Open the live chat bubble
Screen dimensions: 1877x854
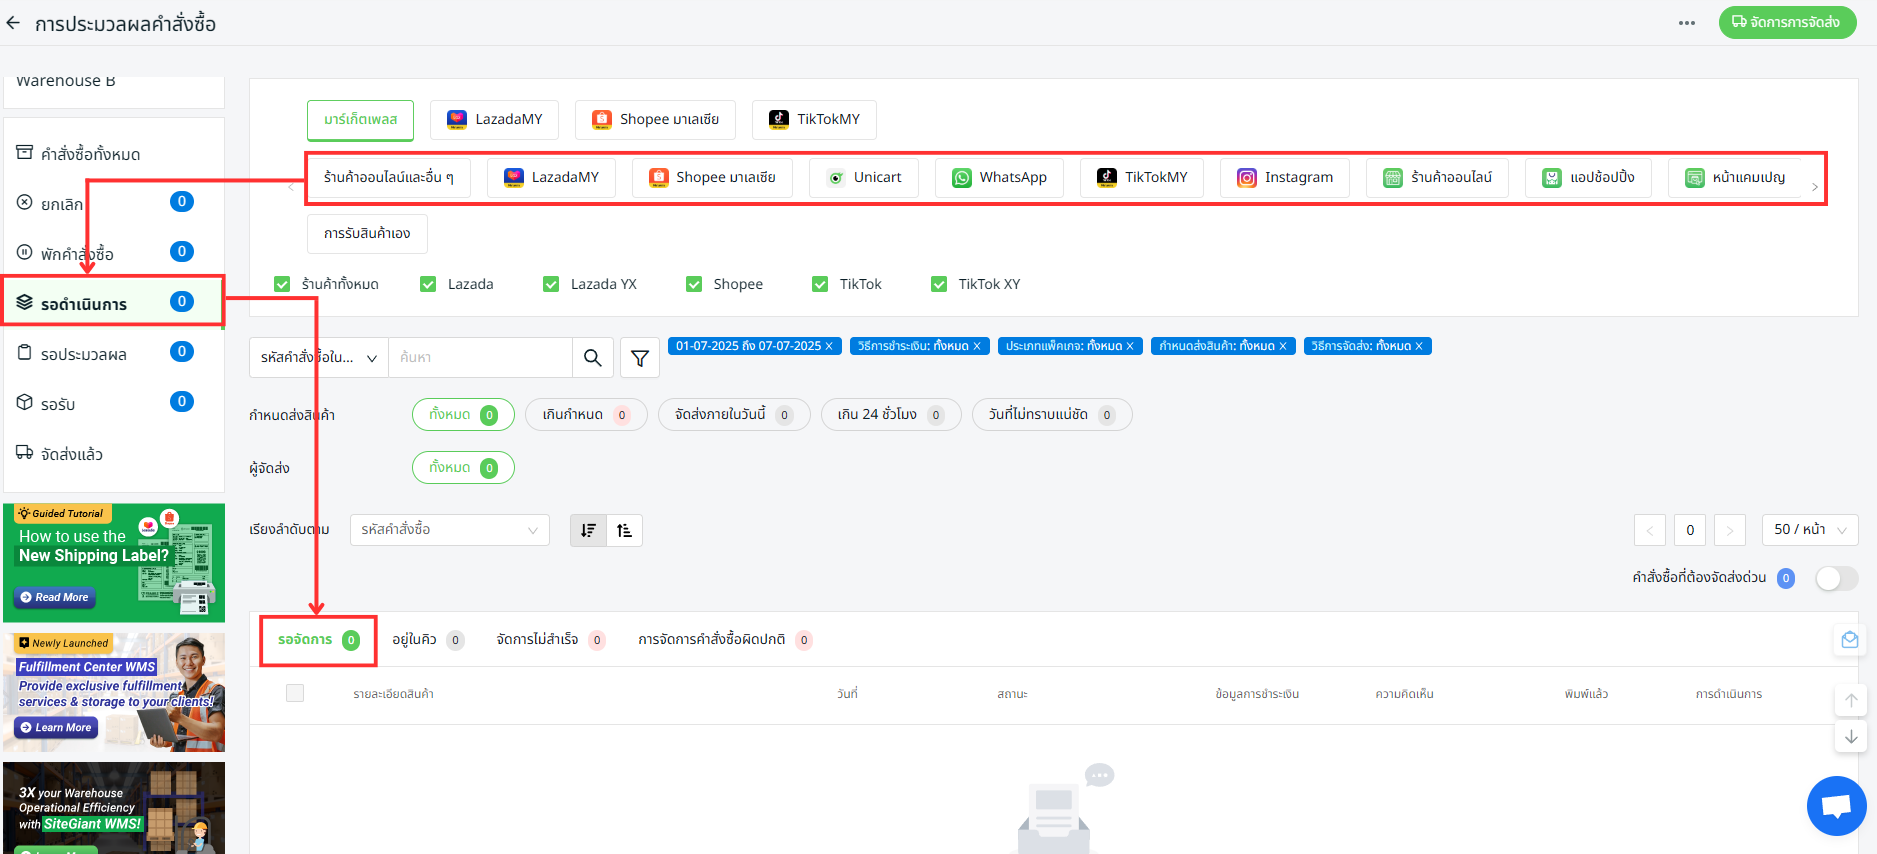point(1836,805)
